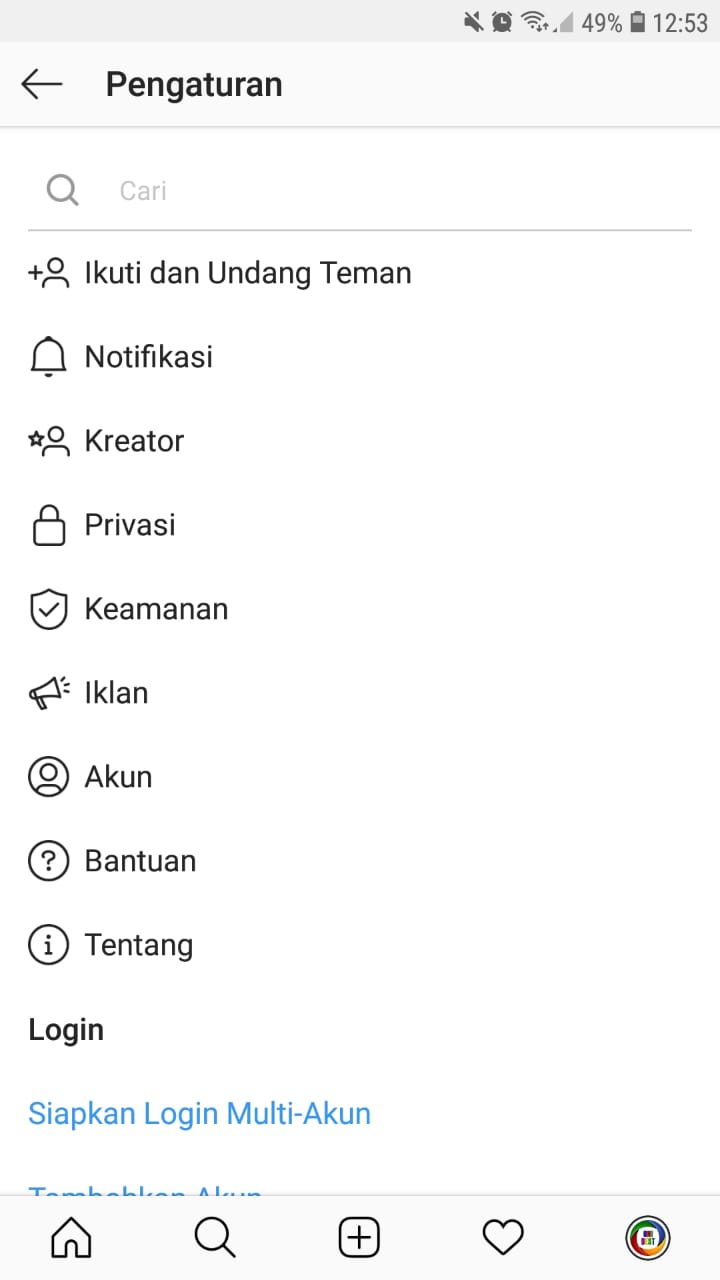This screenshot has height=1280, width=720.
Task: Tap the add-person icon beside Ikuti
Action: click(x=49, y=273)
